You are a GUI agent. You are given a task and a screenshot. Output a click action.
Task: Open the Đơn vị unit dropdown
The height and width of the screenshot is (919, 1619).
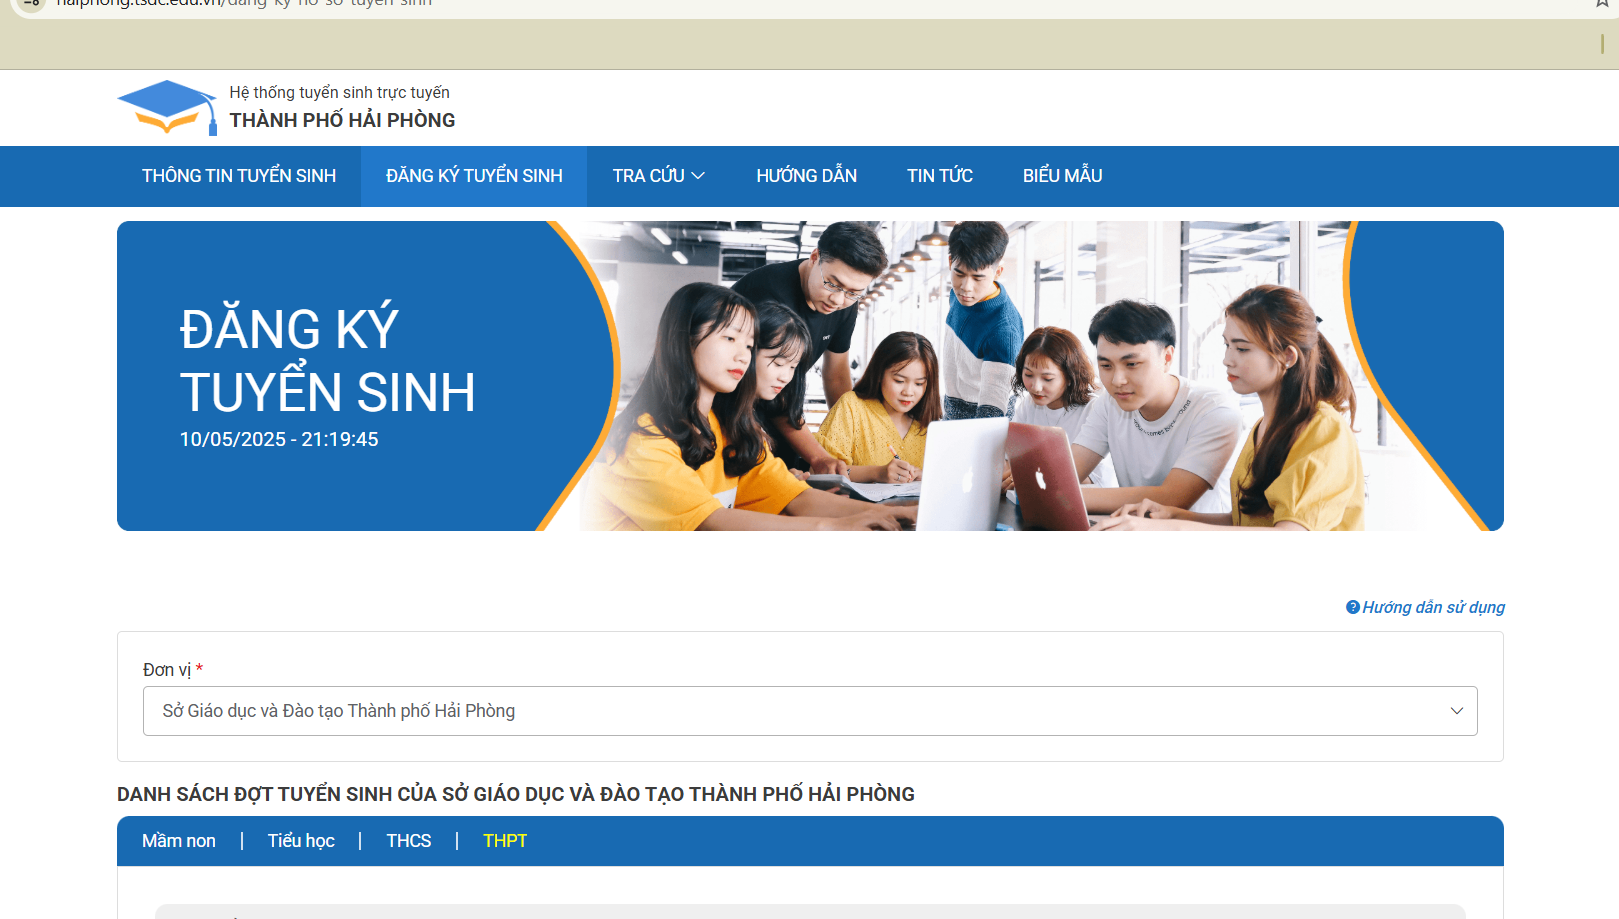(808, 711)
